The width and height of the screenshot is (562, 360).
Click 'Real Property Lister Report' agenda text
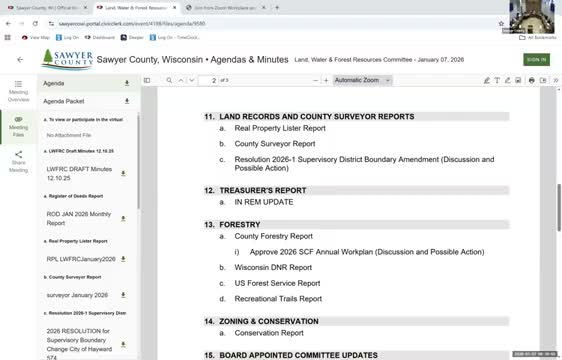[x=280, y=128]
